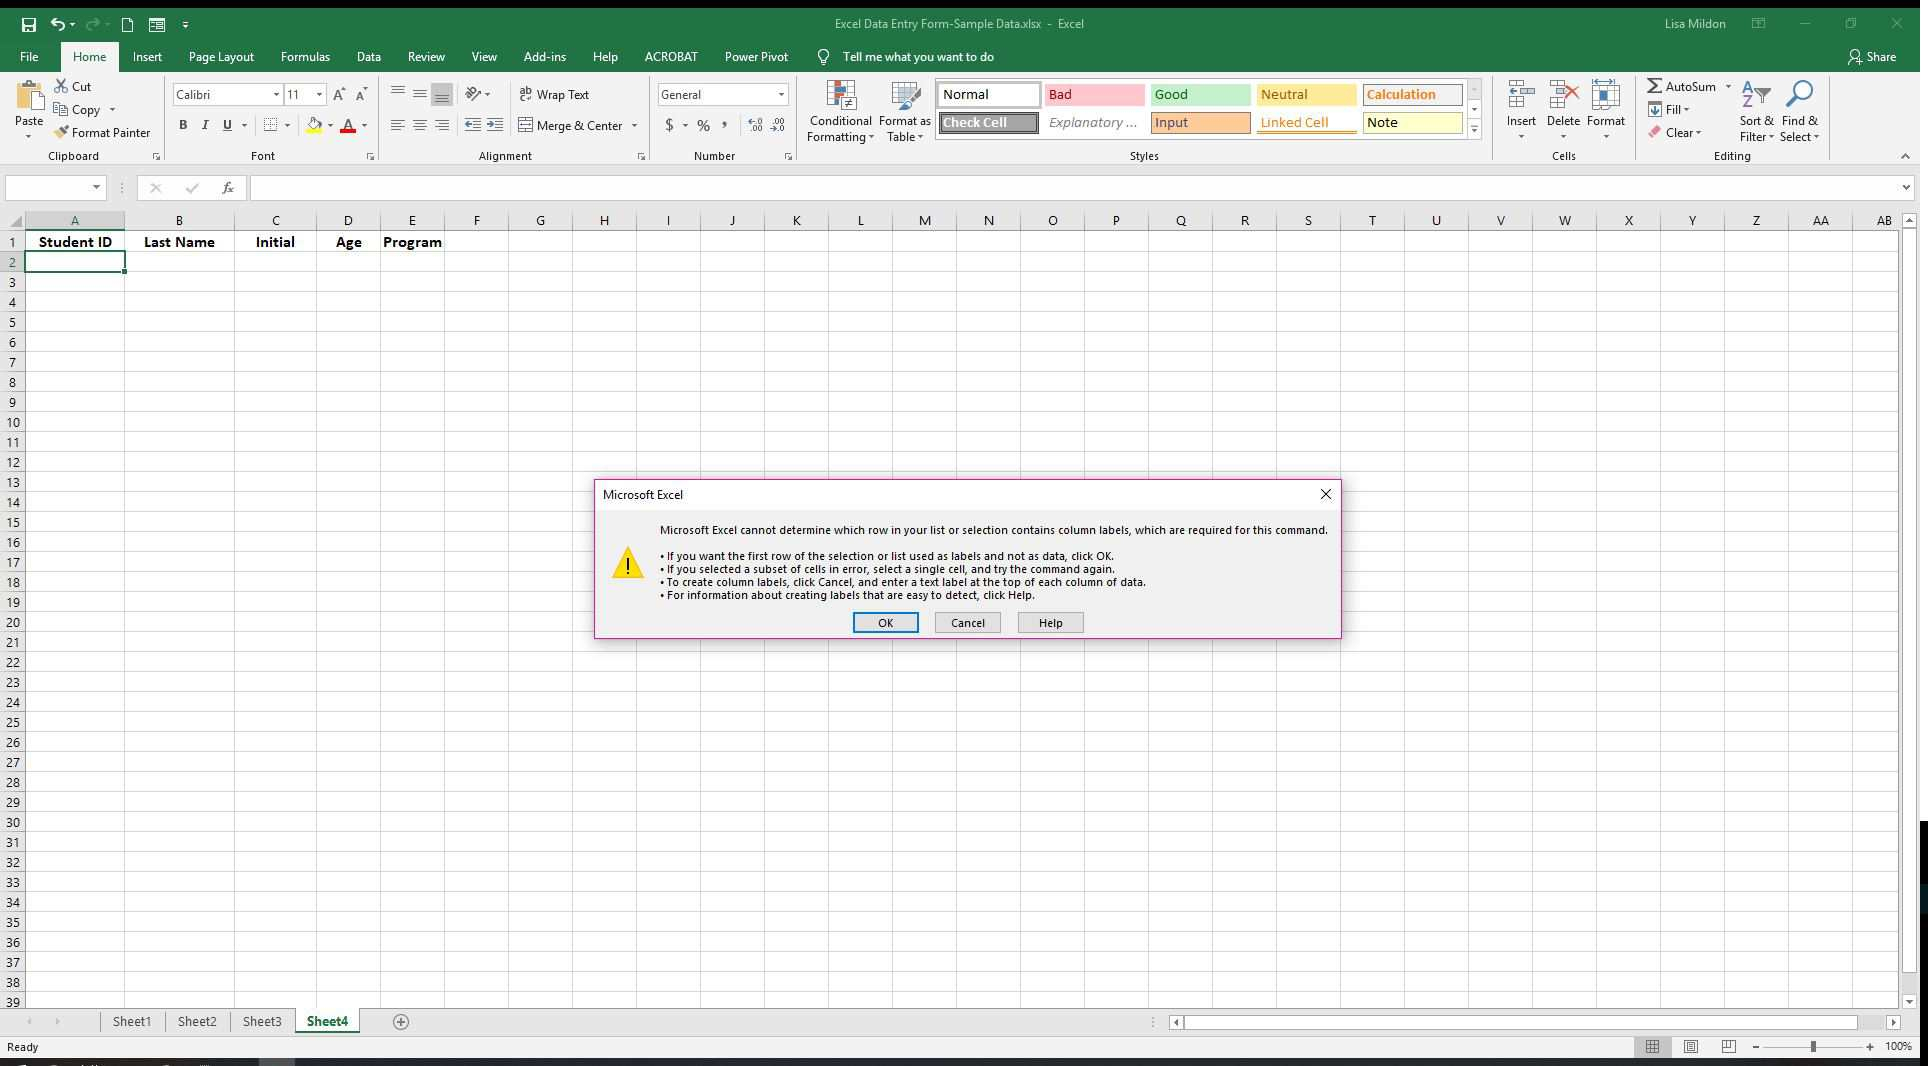Select the Sheet2 tab
The width and height of the screenshot is (1928, 1066).
point(197,1021)
